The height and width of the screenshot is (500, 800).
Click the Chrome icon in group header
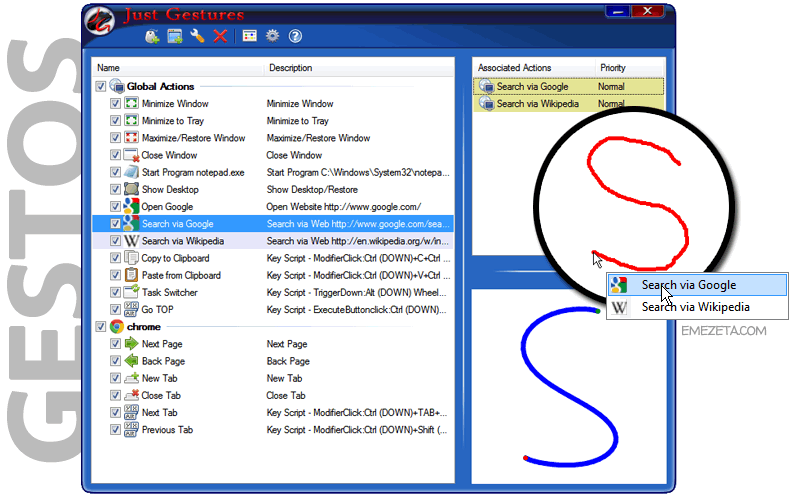click(117, 327)
